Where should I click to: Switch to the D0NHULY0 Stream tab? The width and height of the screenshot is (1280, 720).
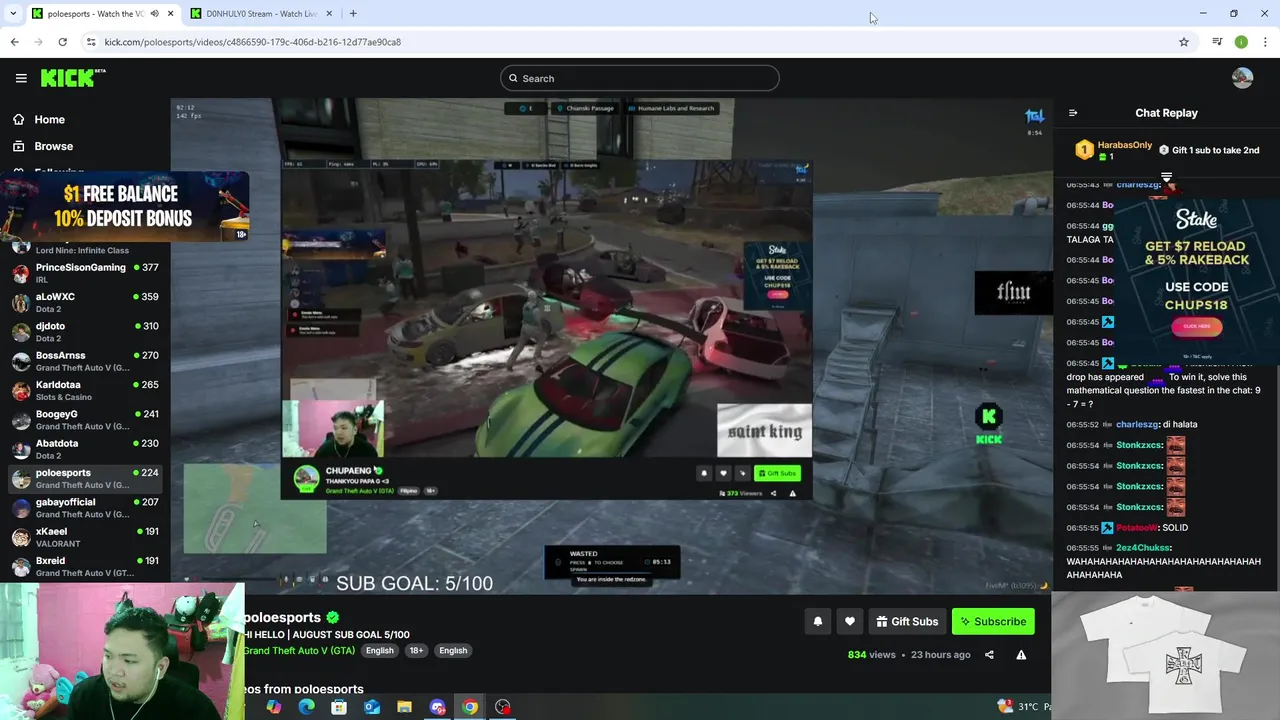(260, 13)
